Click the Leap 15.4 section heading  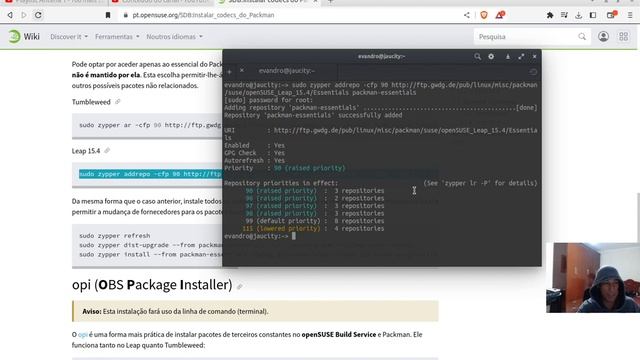coord(86,151)
